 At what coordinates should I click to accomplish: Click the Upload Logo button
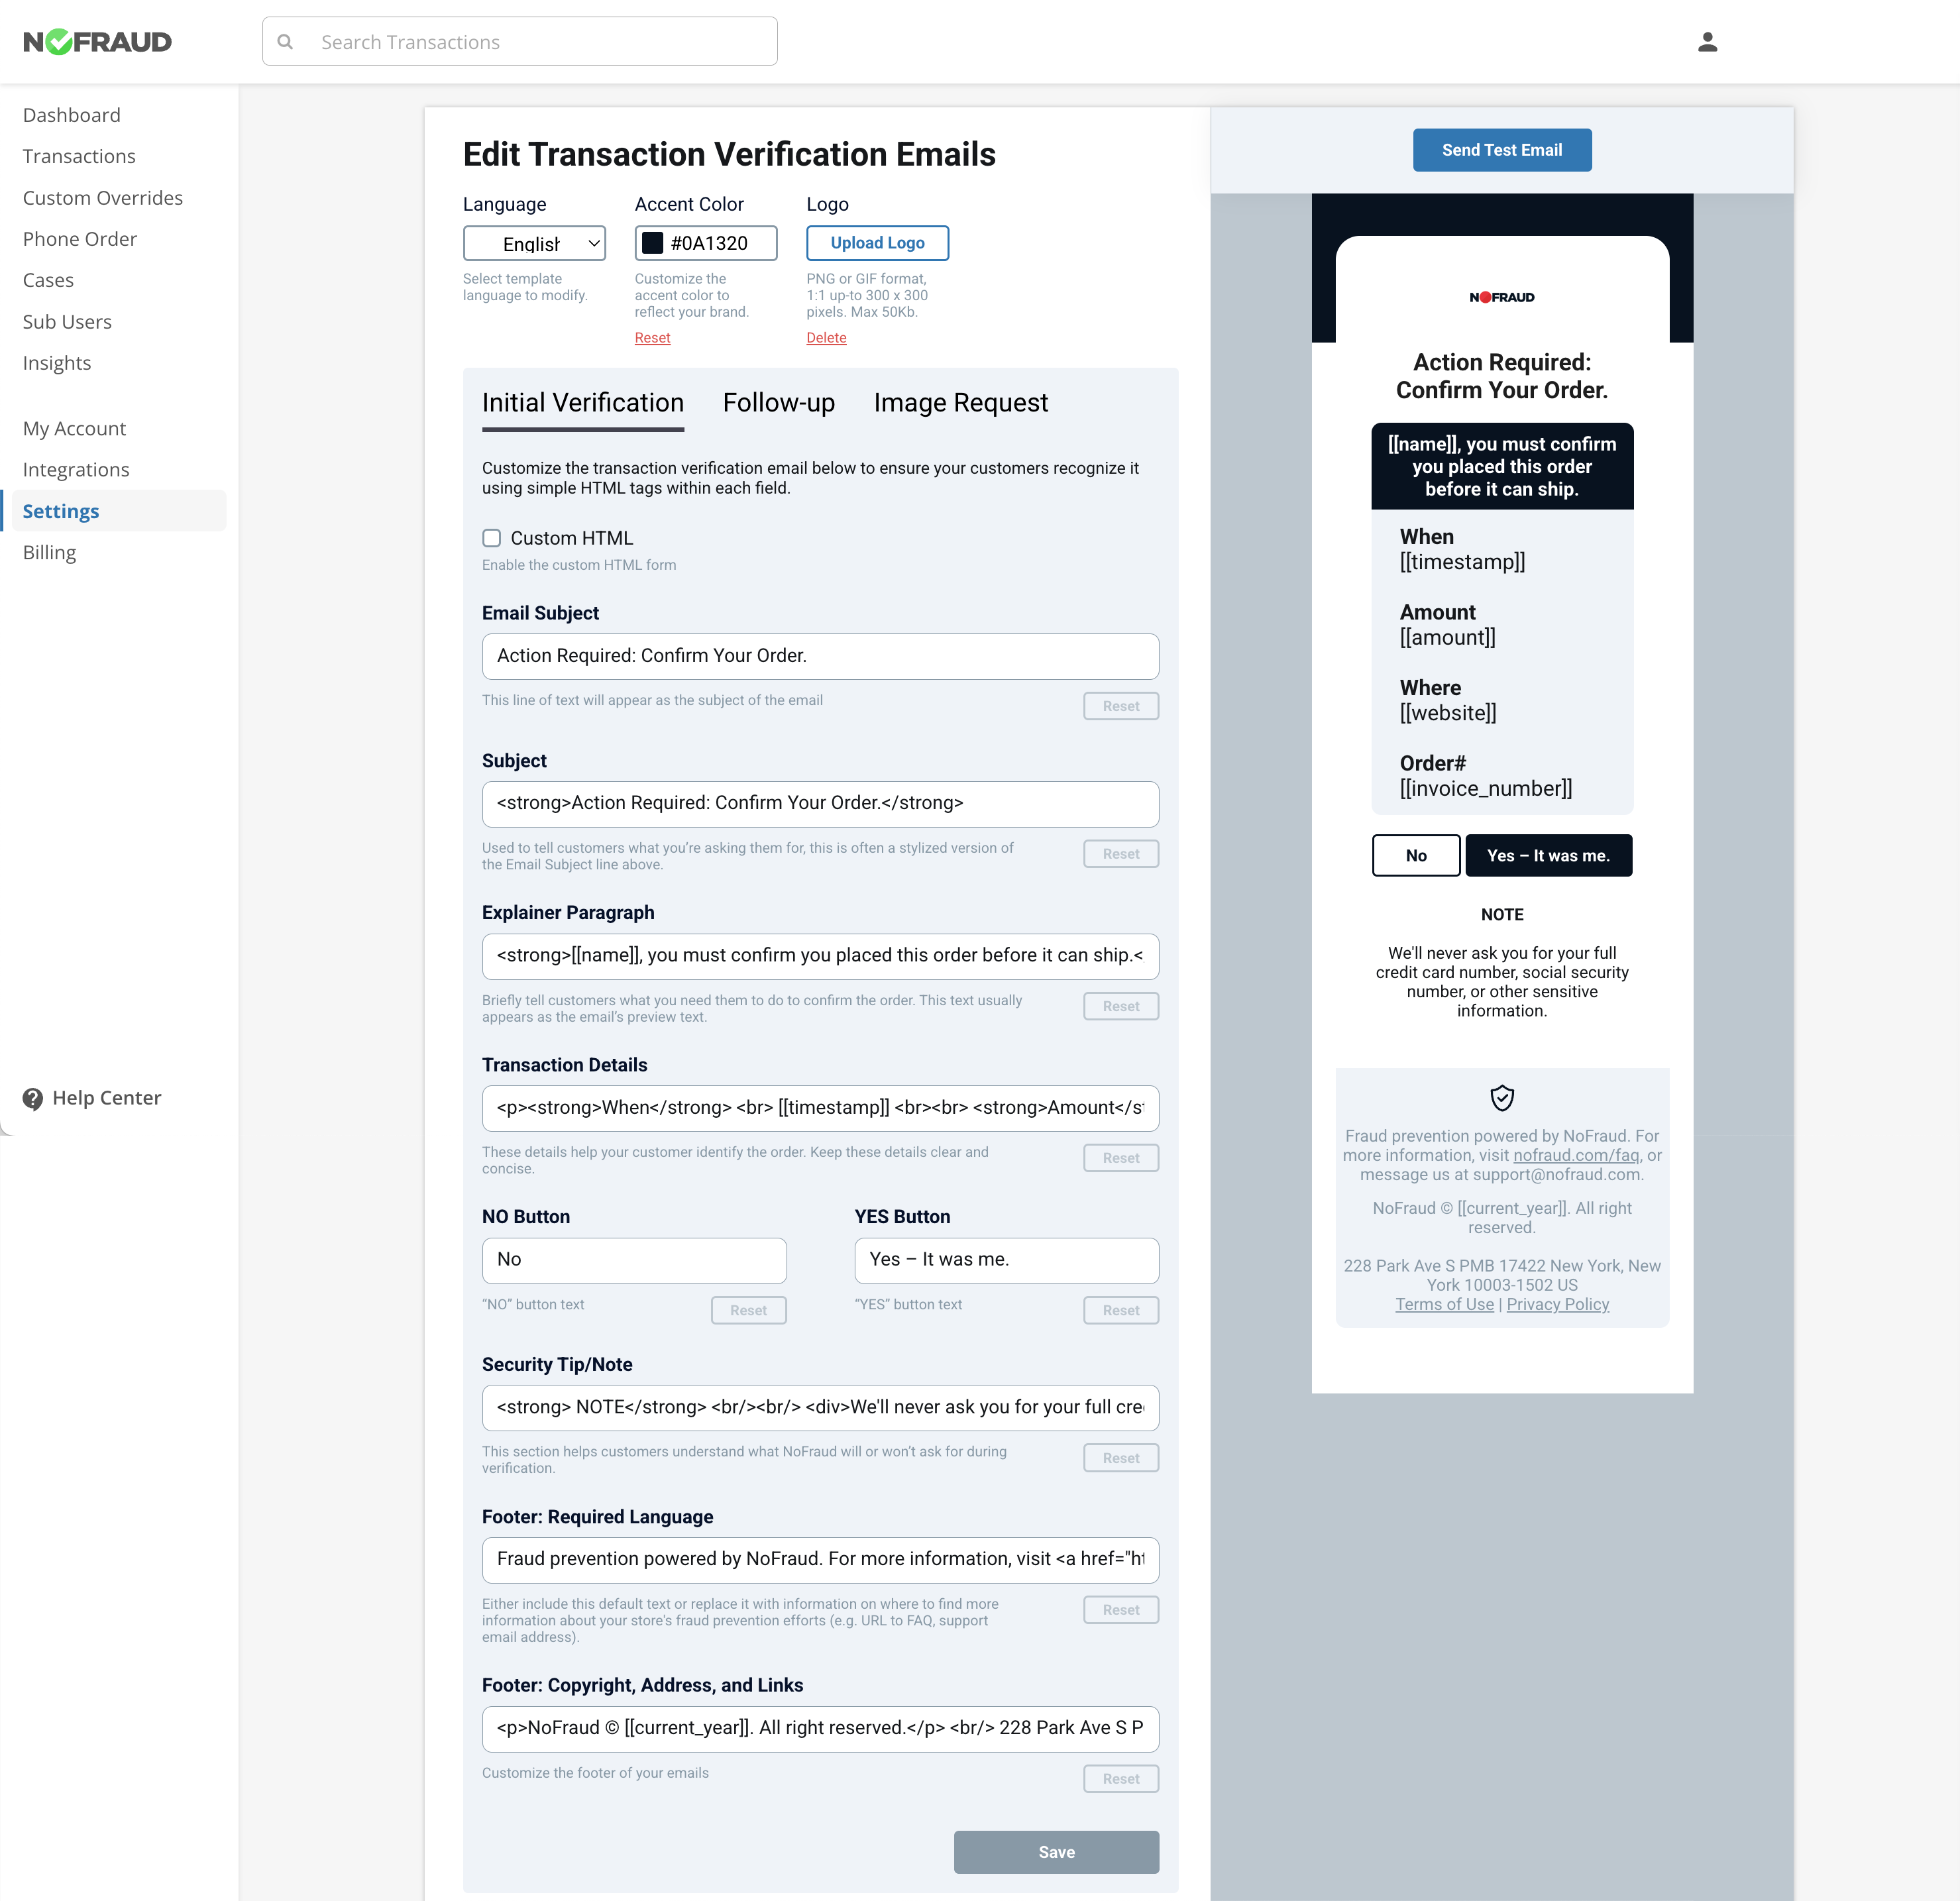[877, 243]
